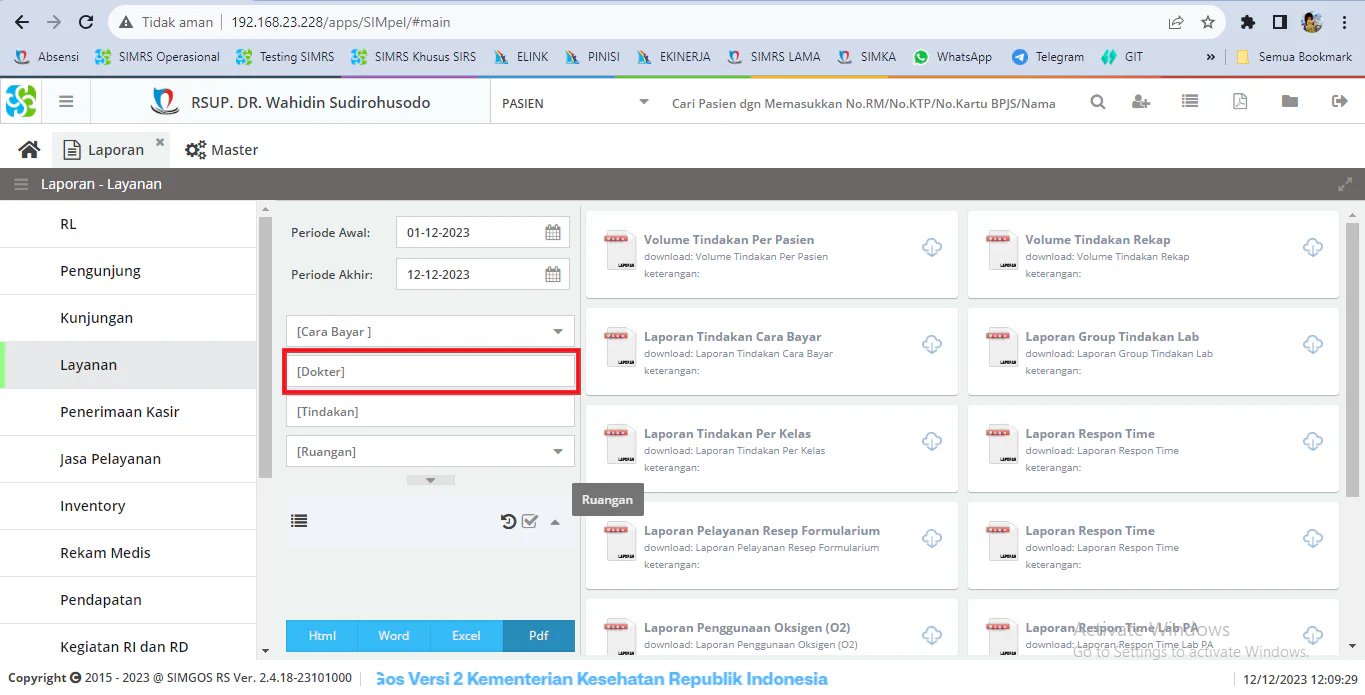Image resolution: width=1365 pixels, height=695 pixels.
Task: Click the list icon in filter toolbar
Action: (299, 521)
